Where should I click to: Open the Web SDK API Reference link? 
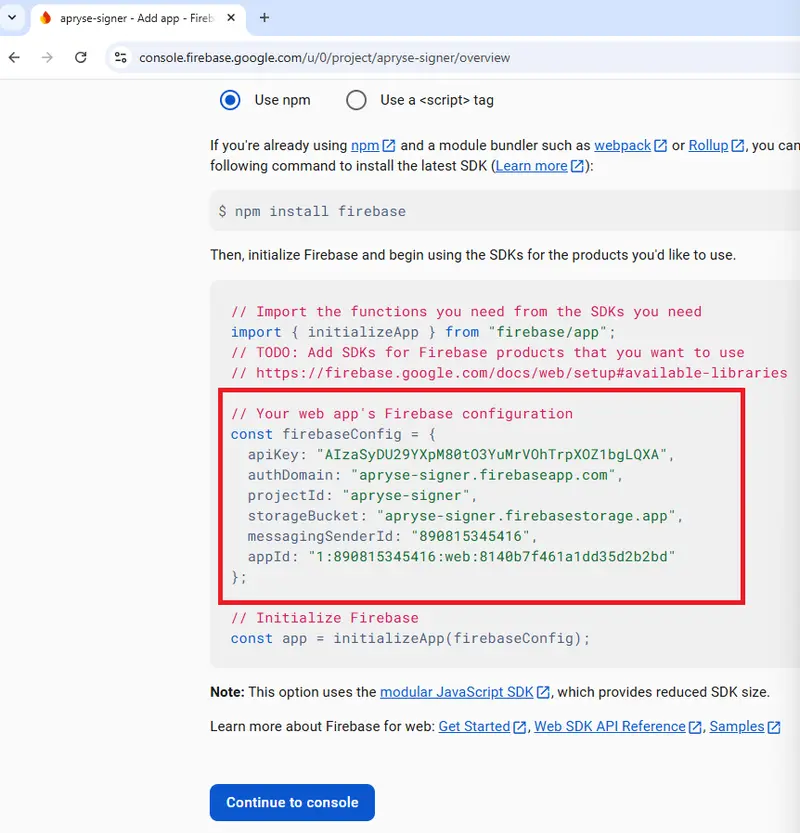pyautogui.click(x=610, y=726)
